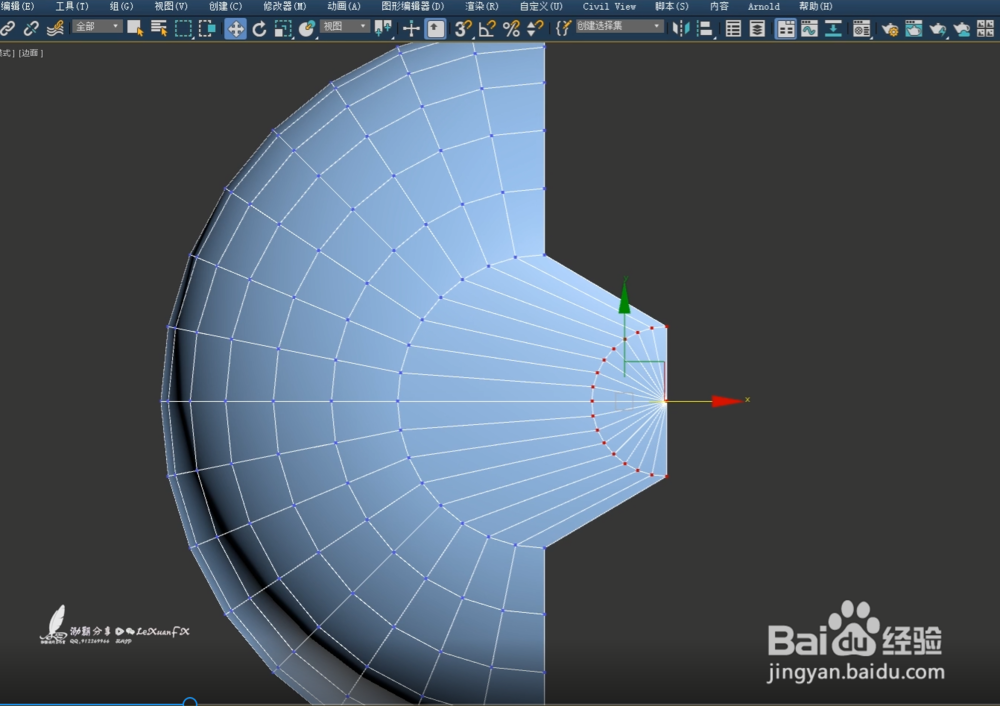Toggle the 3D Snaps icon
Image resolution: width=1000 pixels, height=706 pixels.
pos(463,28)
